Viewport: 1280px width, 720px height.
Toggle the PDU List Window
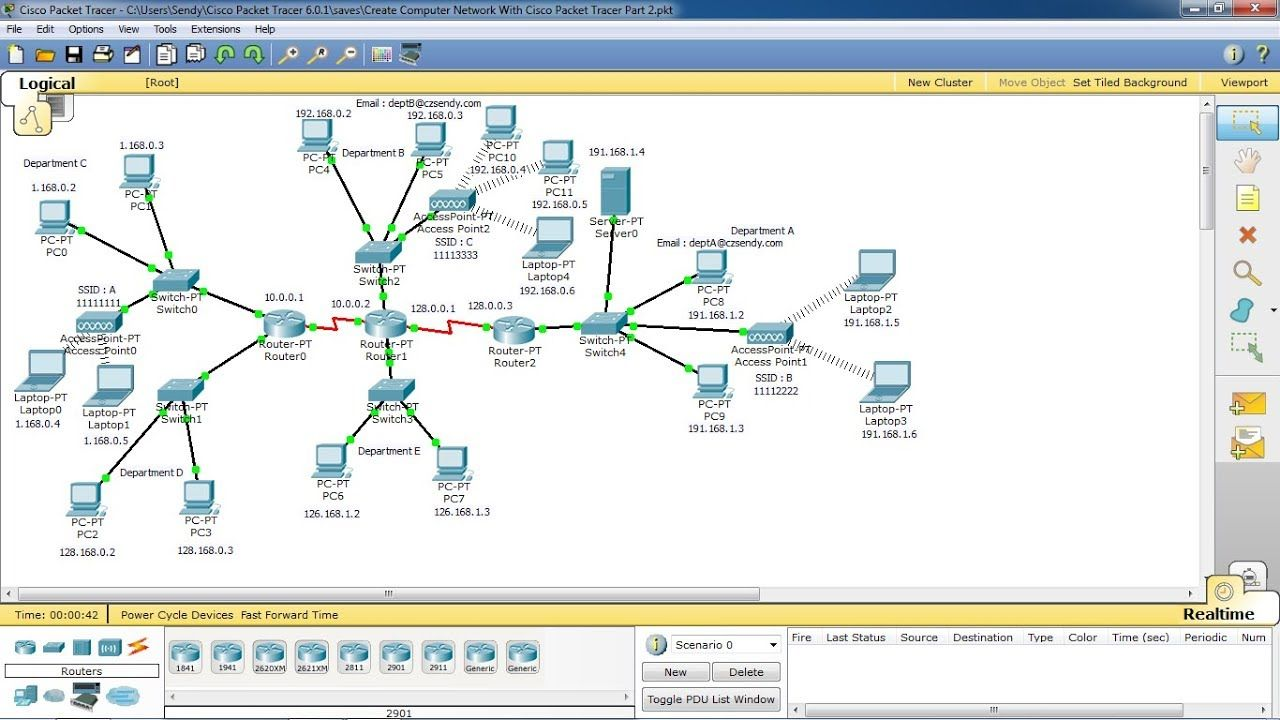[x=710, y=699]
